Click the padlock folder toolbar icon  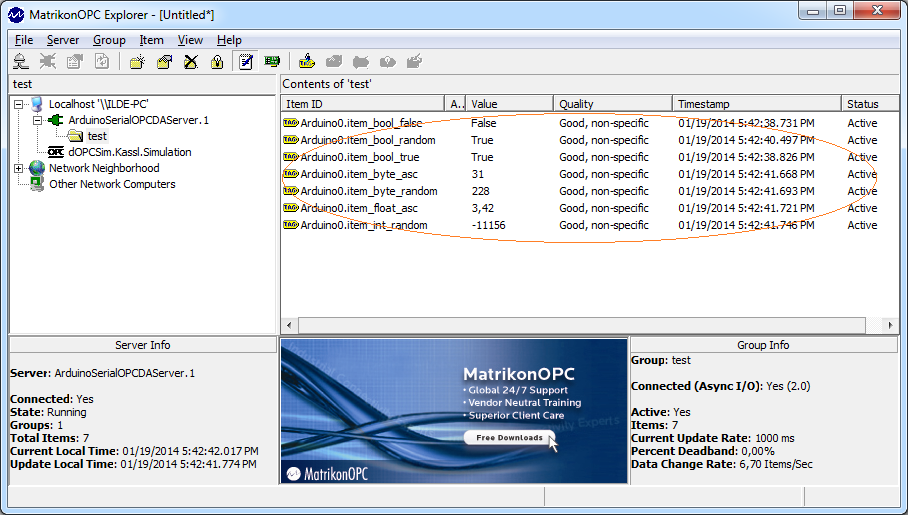click(x=217, y=61)
